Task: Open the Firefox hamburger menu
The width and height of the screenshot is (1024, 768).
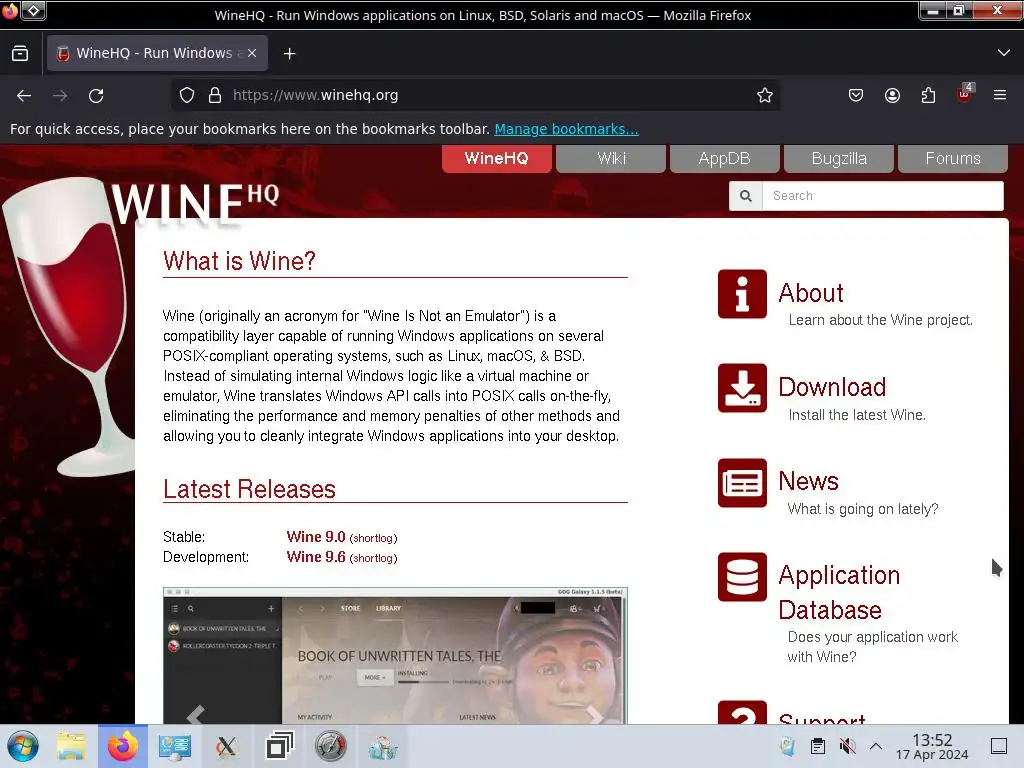Action: pyautogui.click(x=1000, y=95)
